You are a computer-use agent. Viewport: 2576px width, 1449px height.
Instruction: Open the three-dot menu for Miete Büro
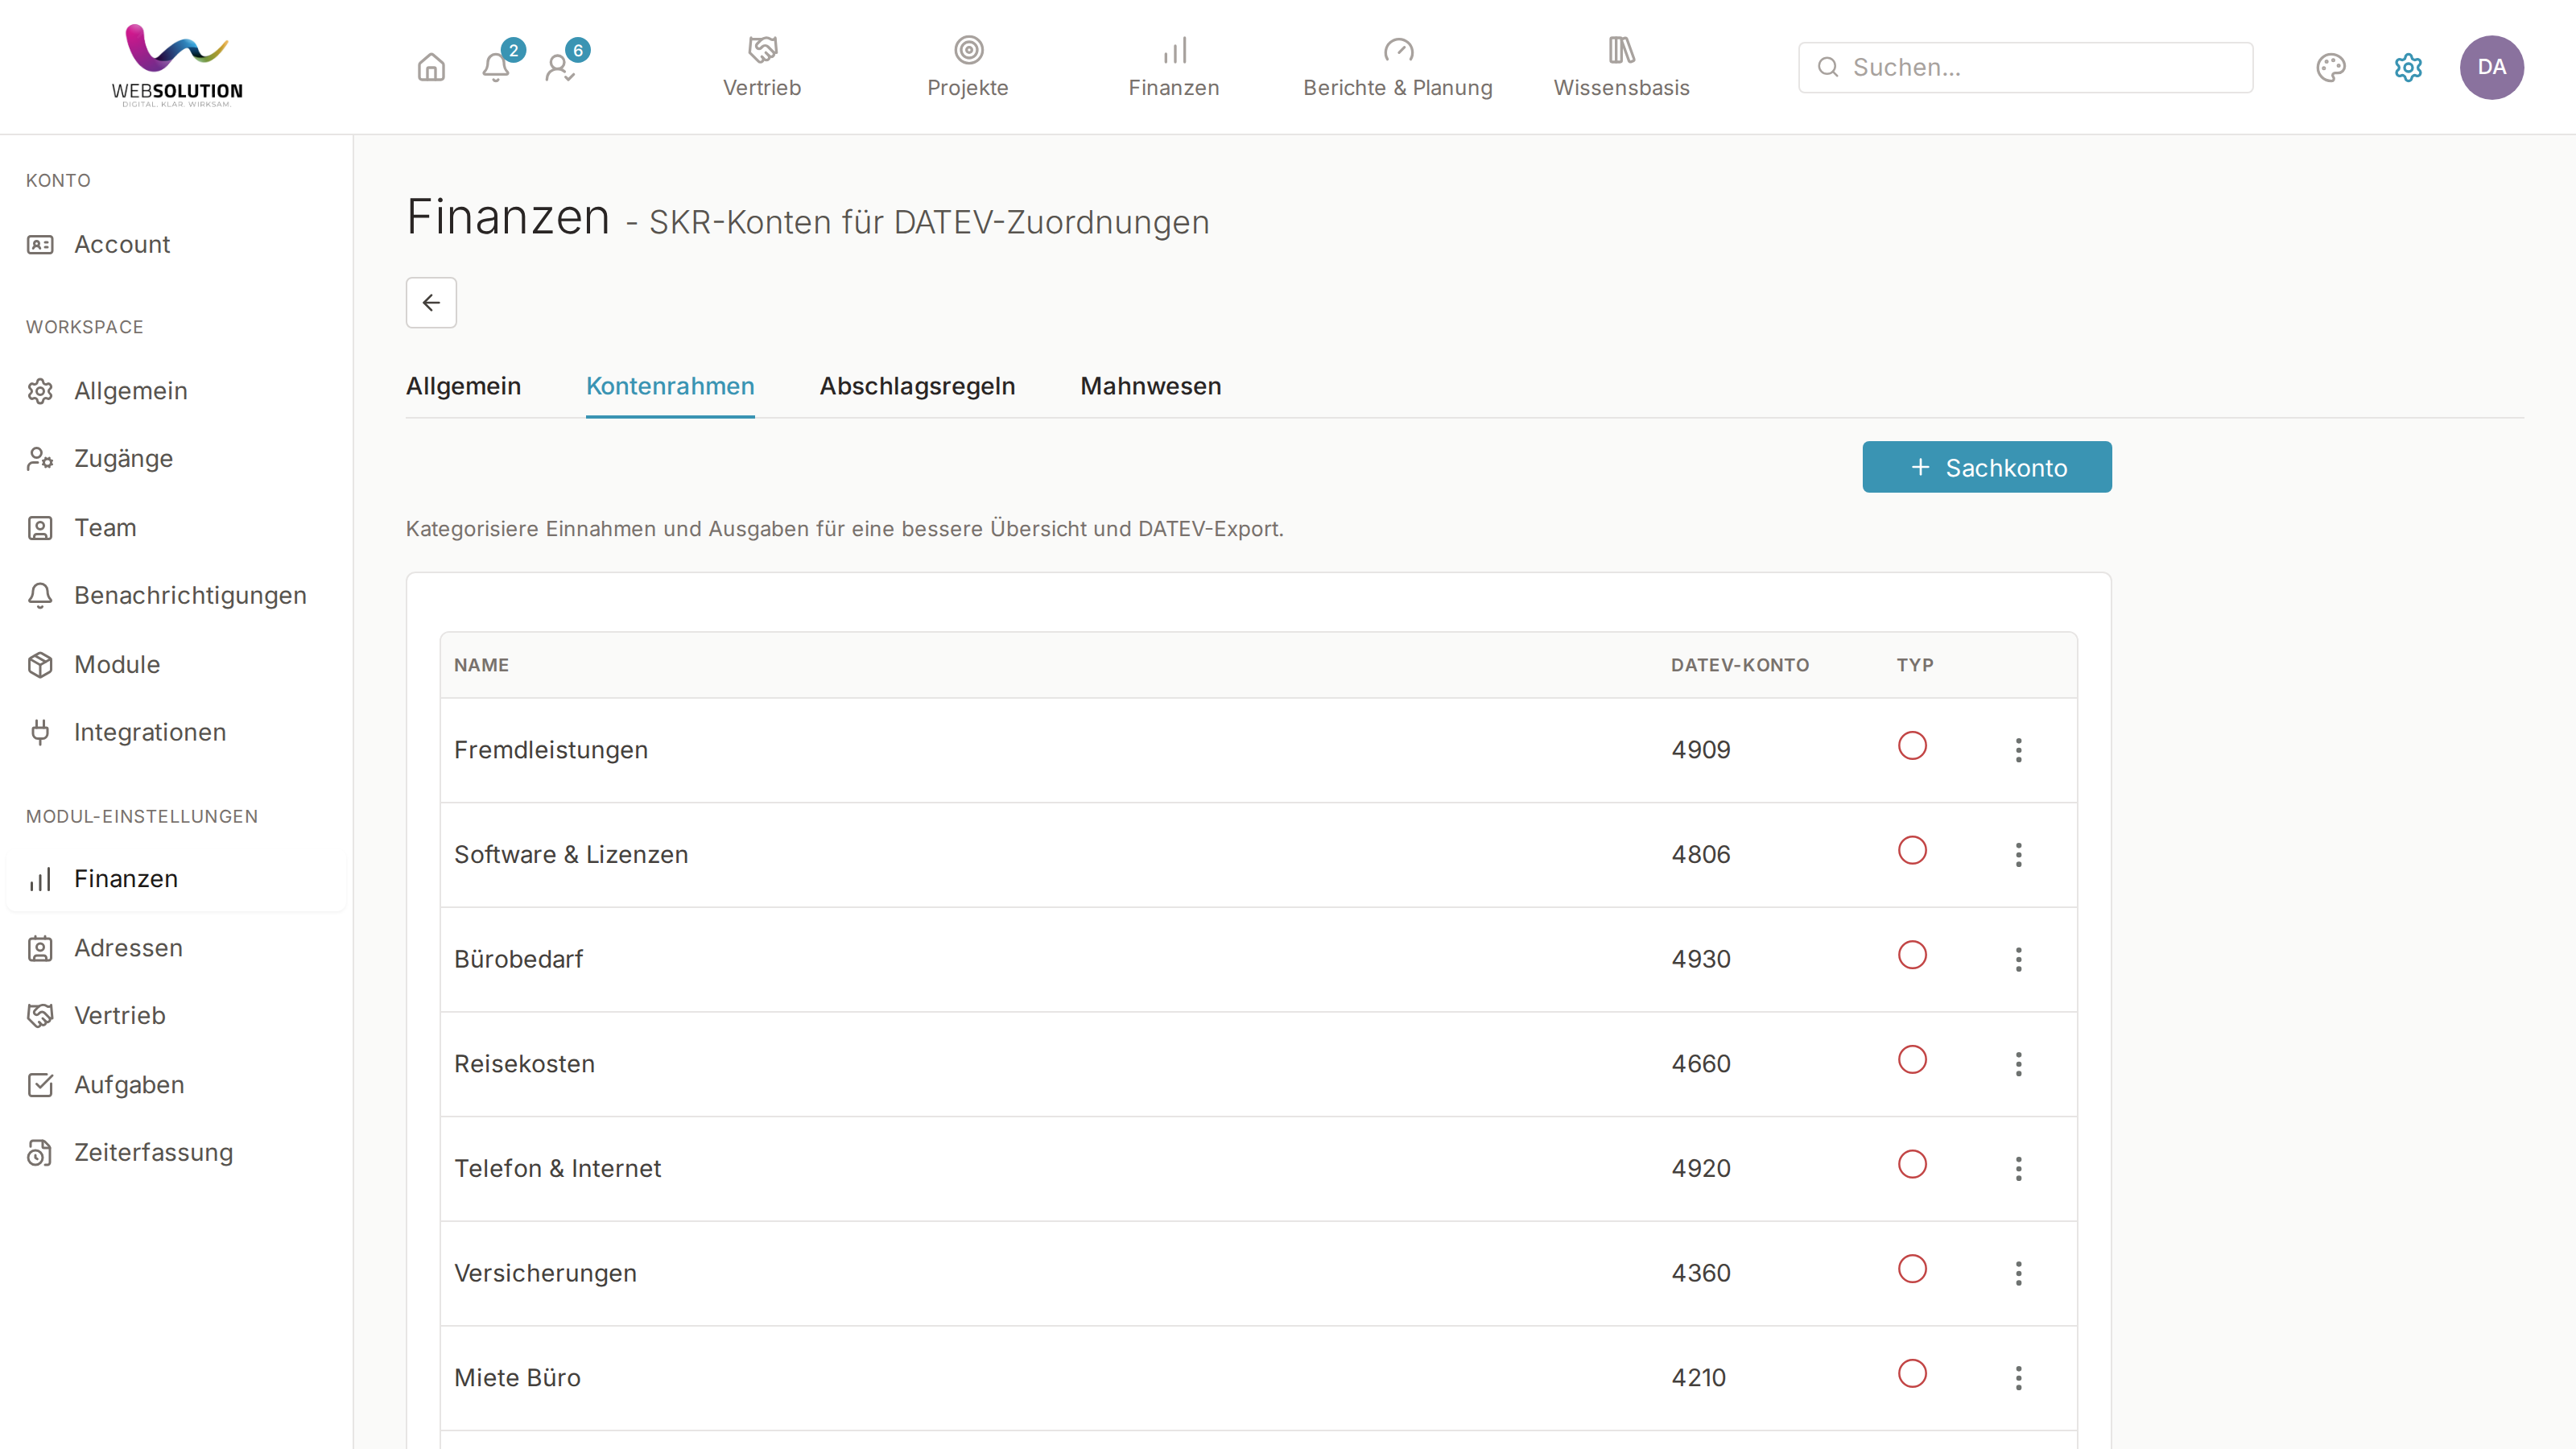click(2018, 1377)
